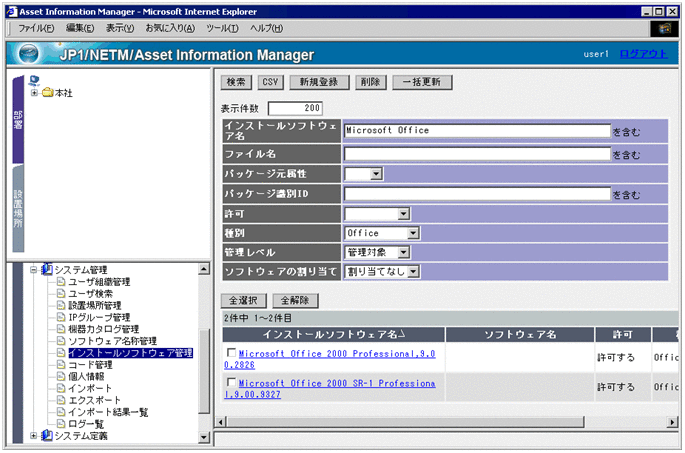Click the page icon beside エクスポート
The image size is (685, 453).
coord(61,400)
